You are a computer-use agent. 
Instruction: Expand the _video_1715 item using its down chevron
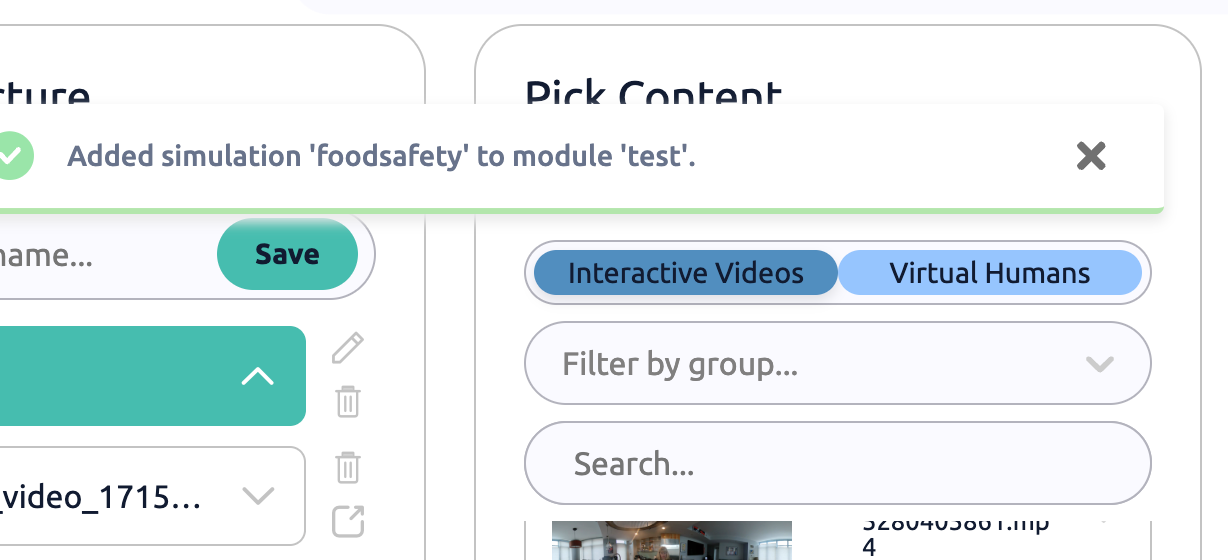coord(258,496)
